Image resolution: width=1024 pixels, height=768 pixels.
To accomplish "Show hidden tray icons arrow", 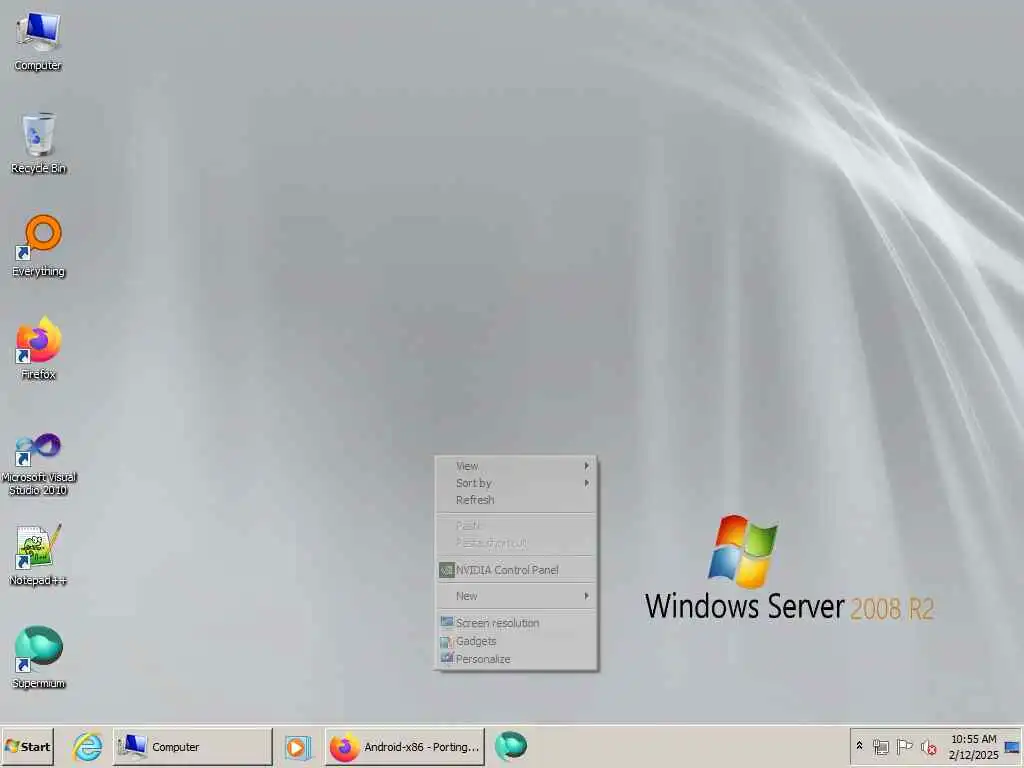I will click(859, 746).
